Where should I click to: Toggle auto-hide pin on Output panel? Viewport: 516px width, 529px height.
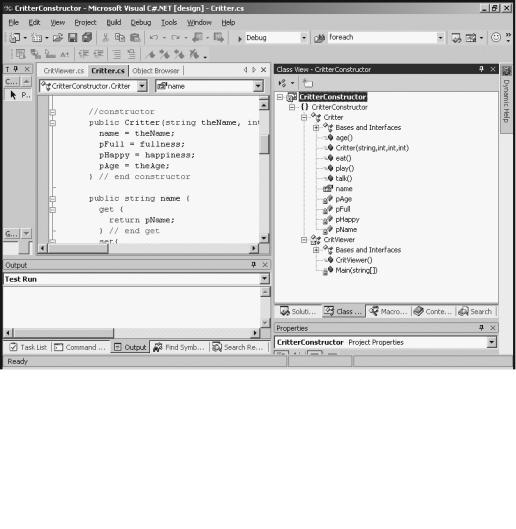pos(254,265)
